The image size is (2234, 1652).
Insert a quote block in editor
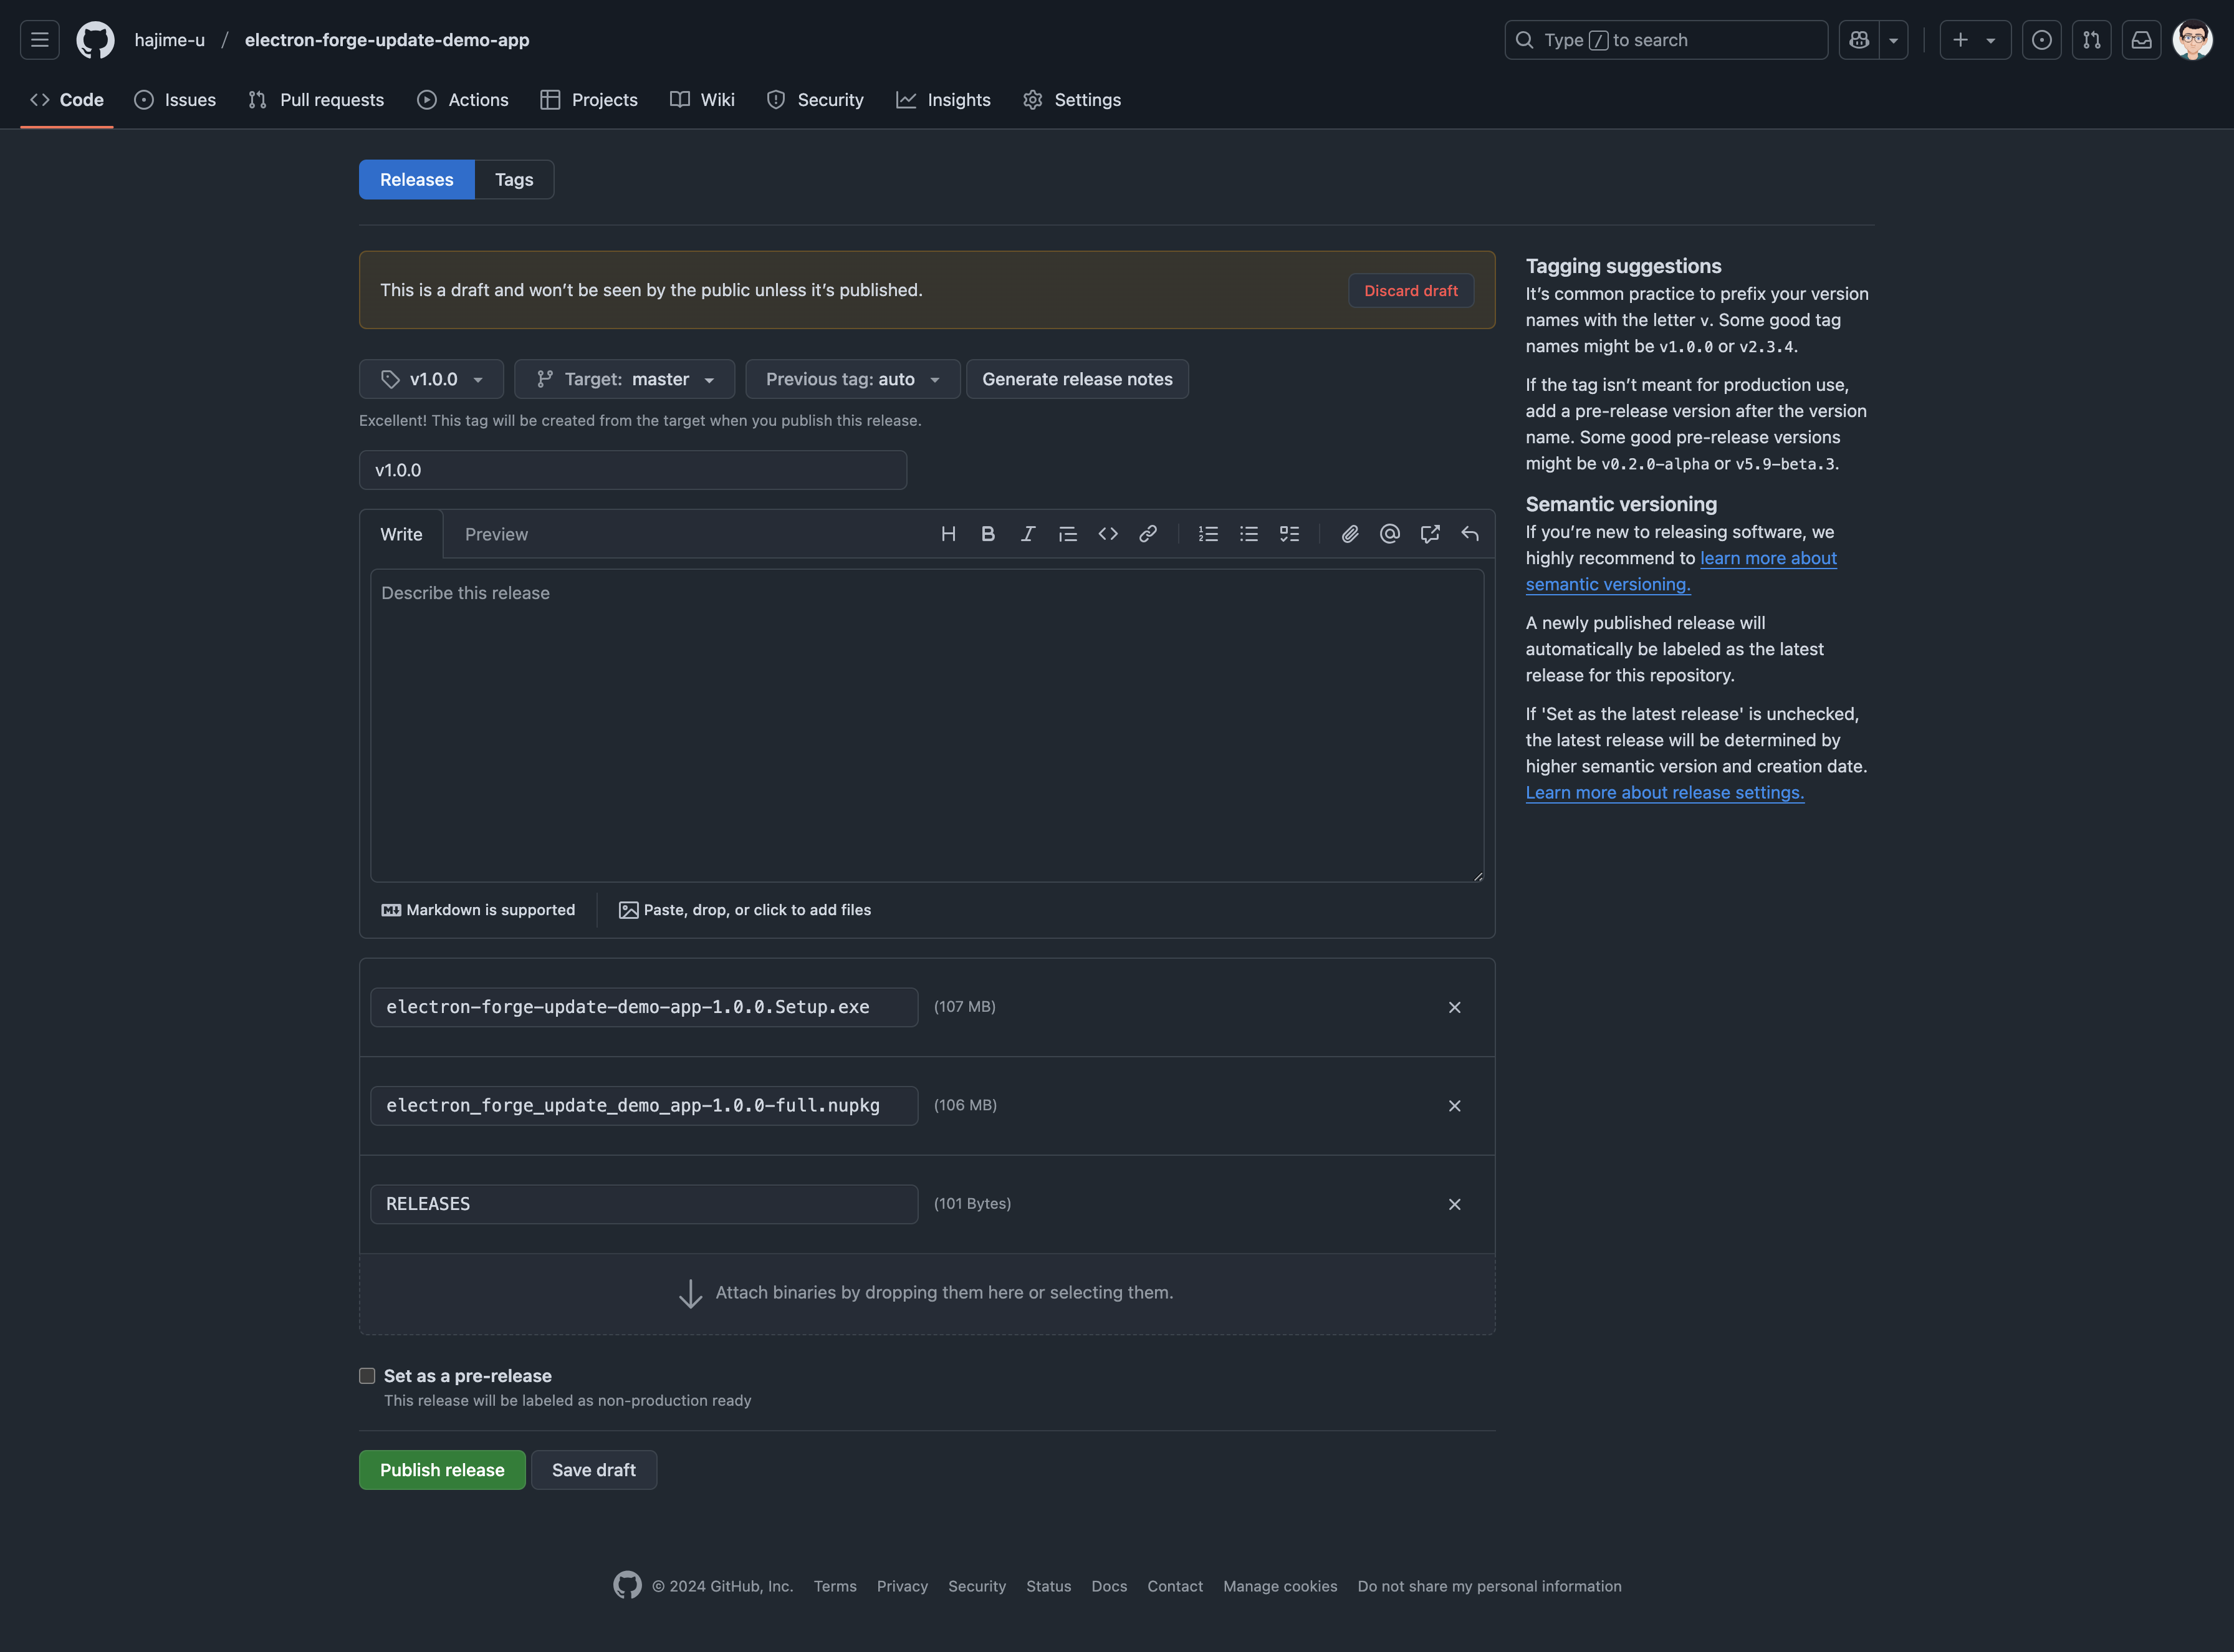click(1068, 534)
